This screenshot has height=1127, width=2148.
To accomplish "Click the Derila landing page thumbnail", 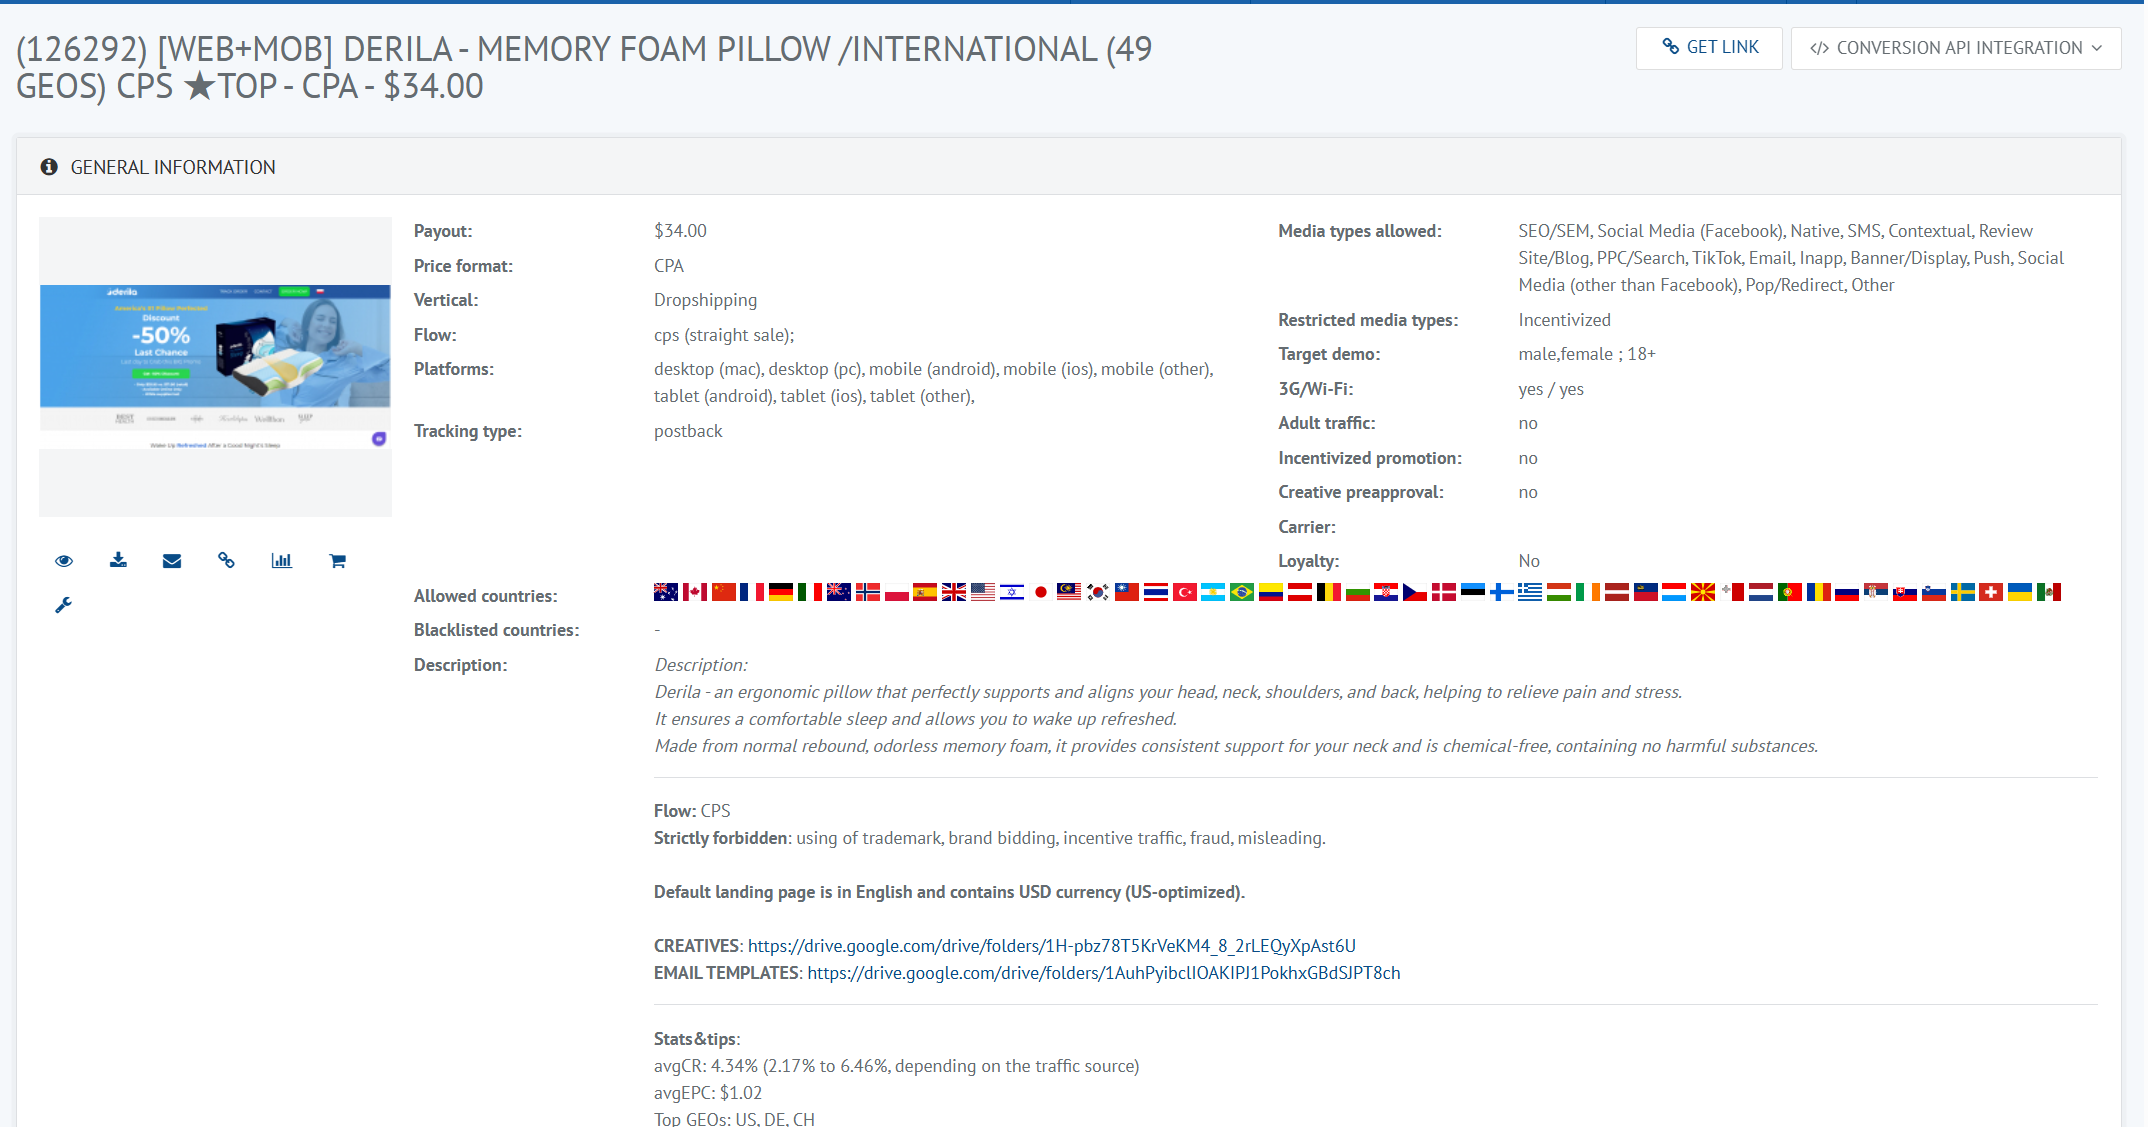I will point(215,366).
